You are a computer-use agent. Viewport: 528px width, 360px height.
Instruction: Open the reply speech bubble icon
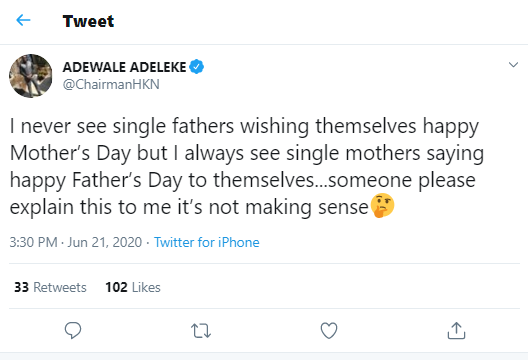point(73,330)
